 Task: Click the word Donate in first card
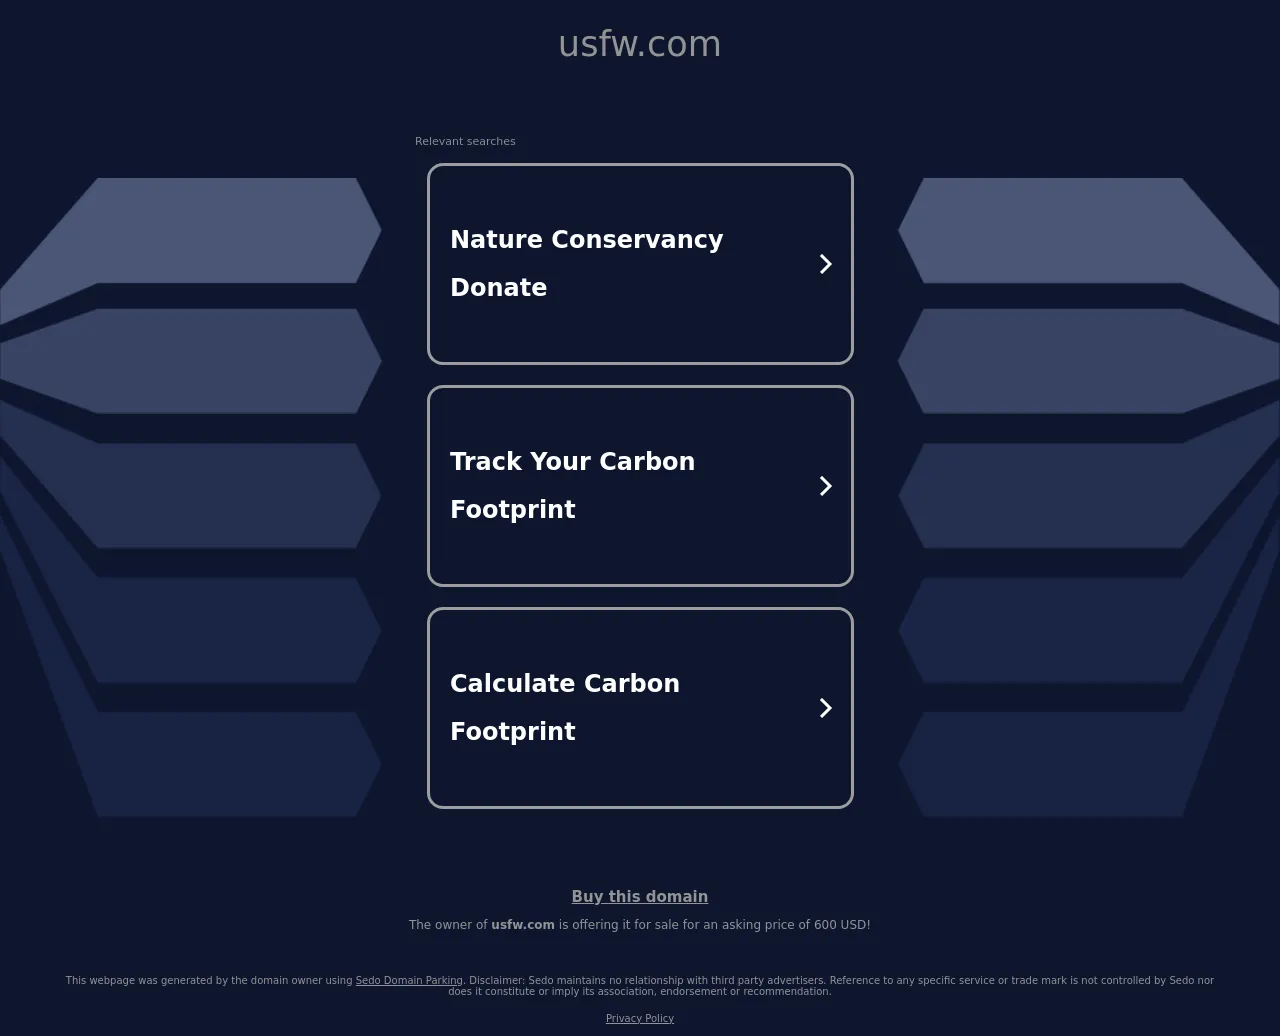click(499, 288)
